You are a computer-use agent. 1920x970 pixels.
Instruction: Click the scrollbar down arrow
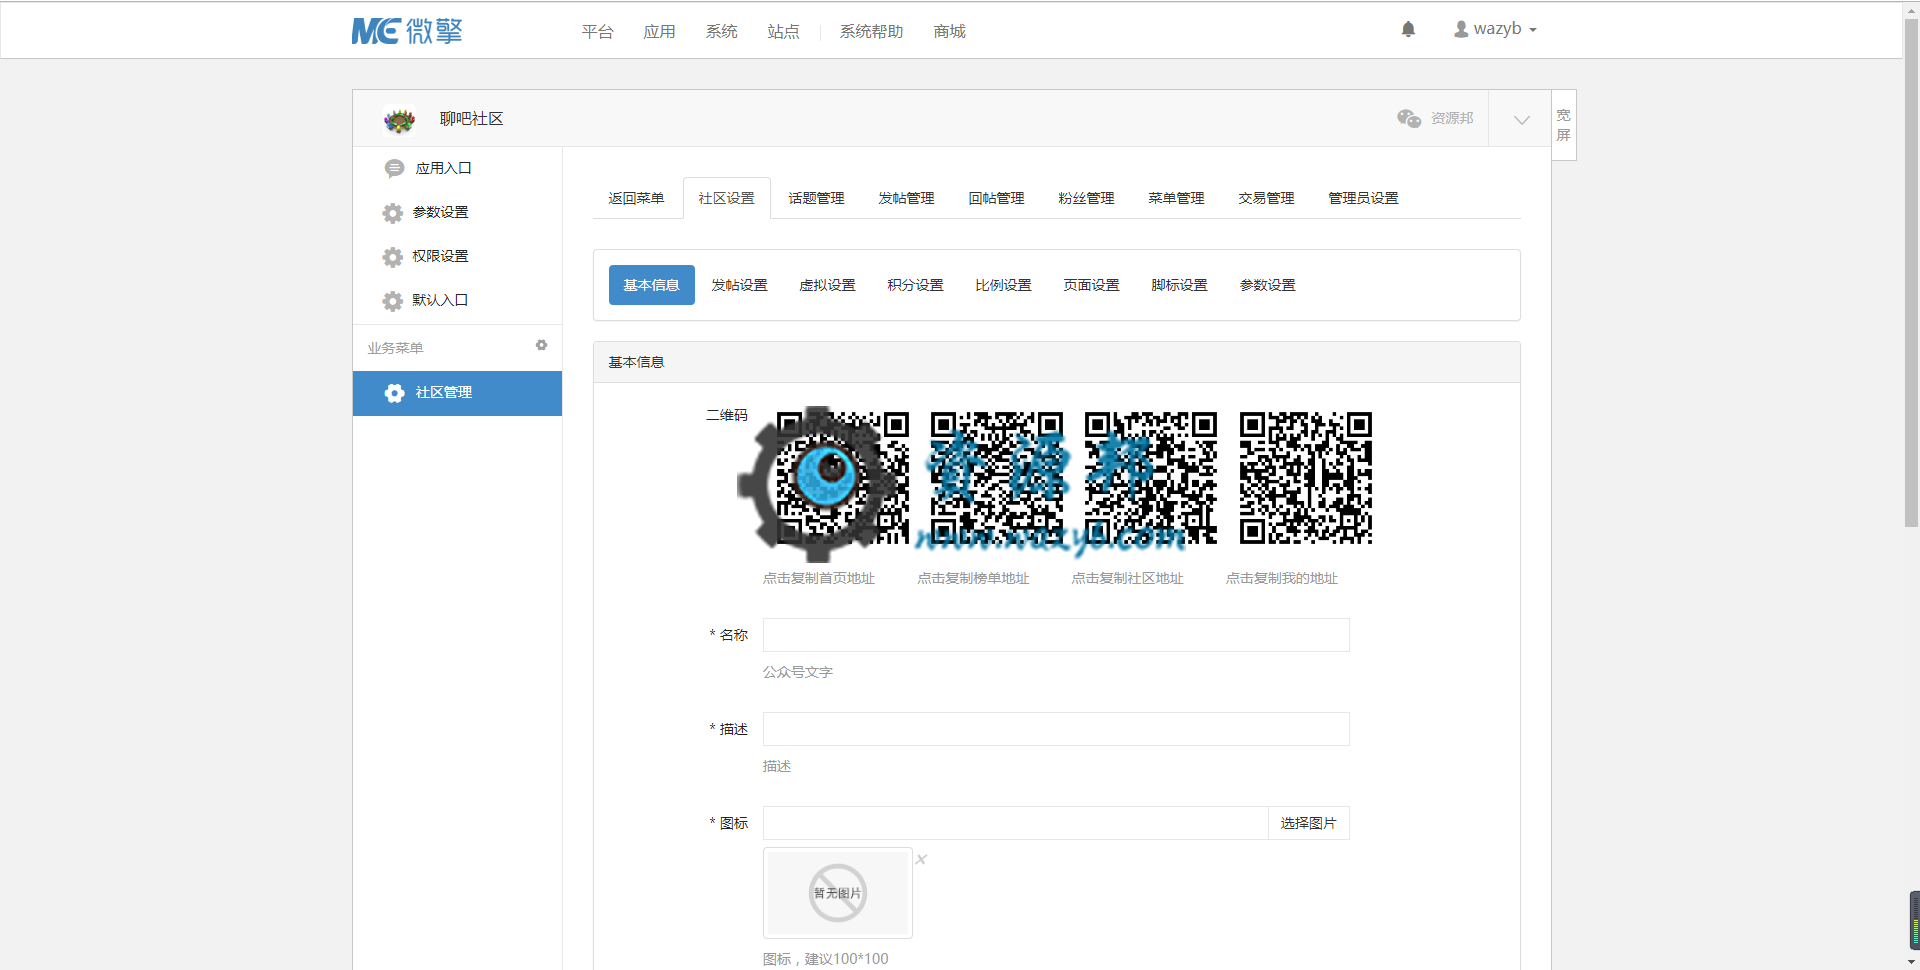point(1911,962)
